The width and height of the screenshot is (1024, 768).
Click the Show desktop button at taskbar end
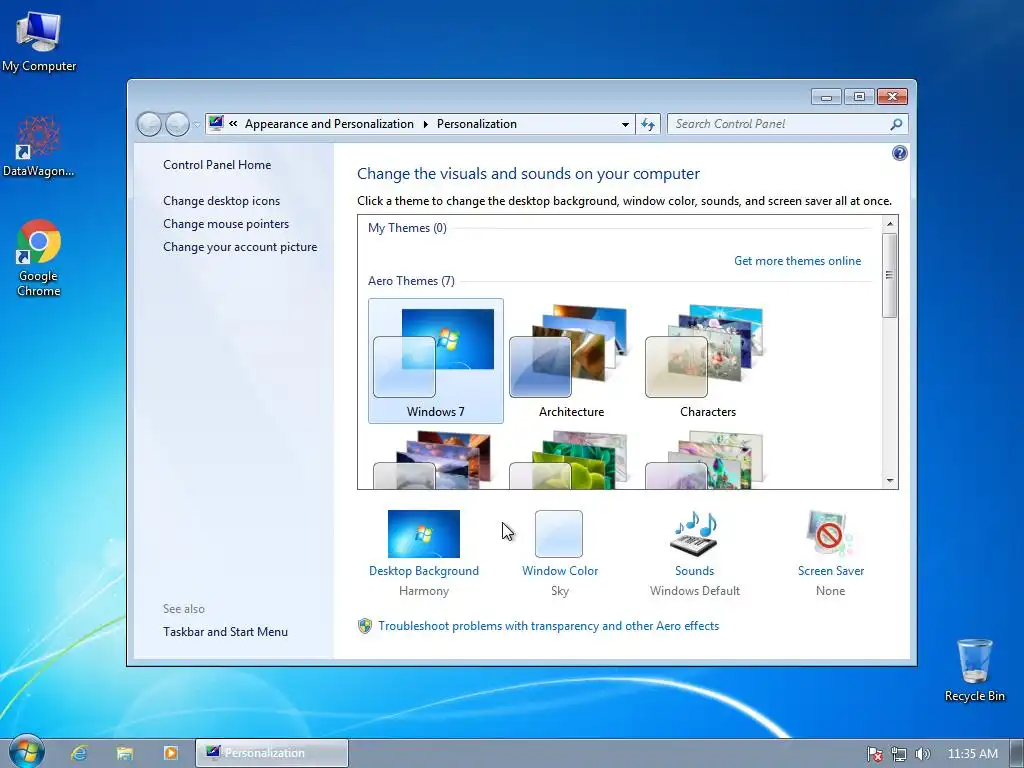coord(1017,753)
